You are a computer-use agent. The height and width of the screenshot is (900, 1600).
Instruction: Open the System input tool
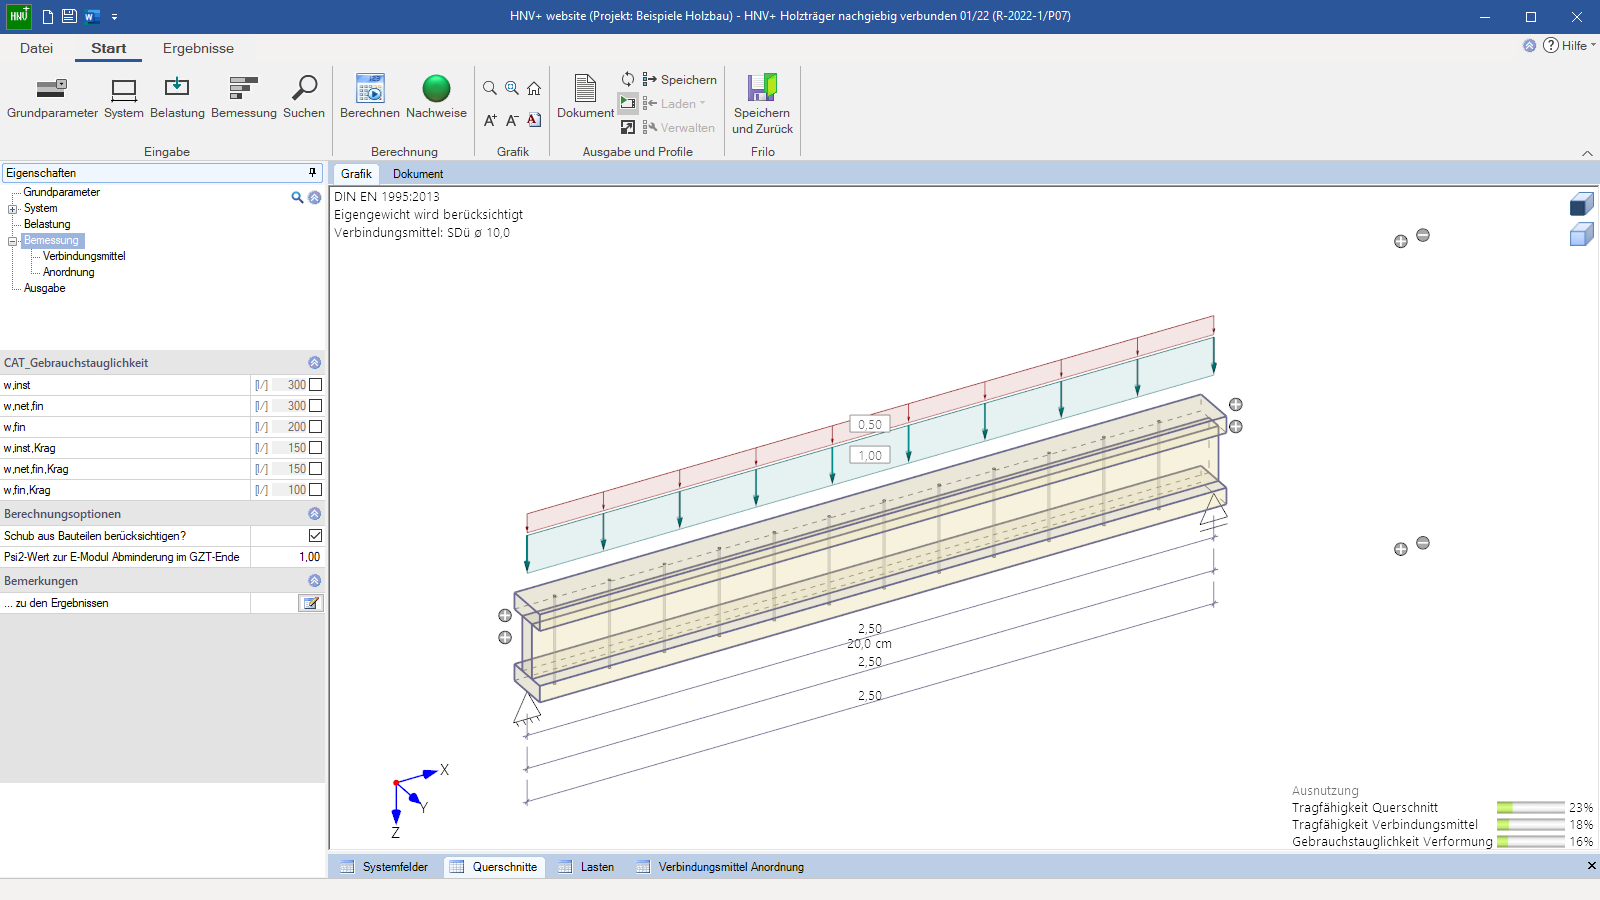124,98
